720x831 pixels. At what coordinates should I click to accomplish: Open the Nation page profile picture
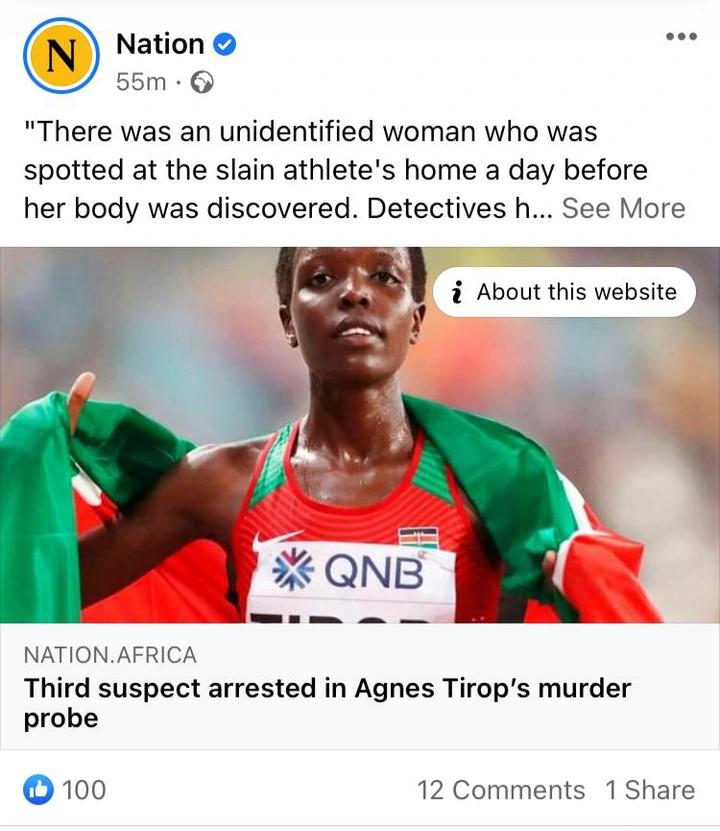point(61,56)
